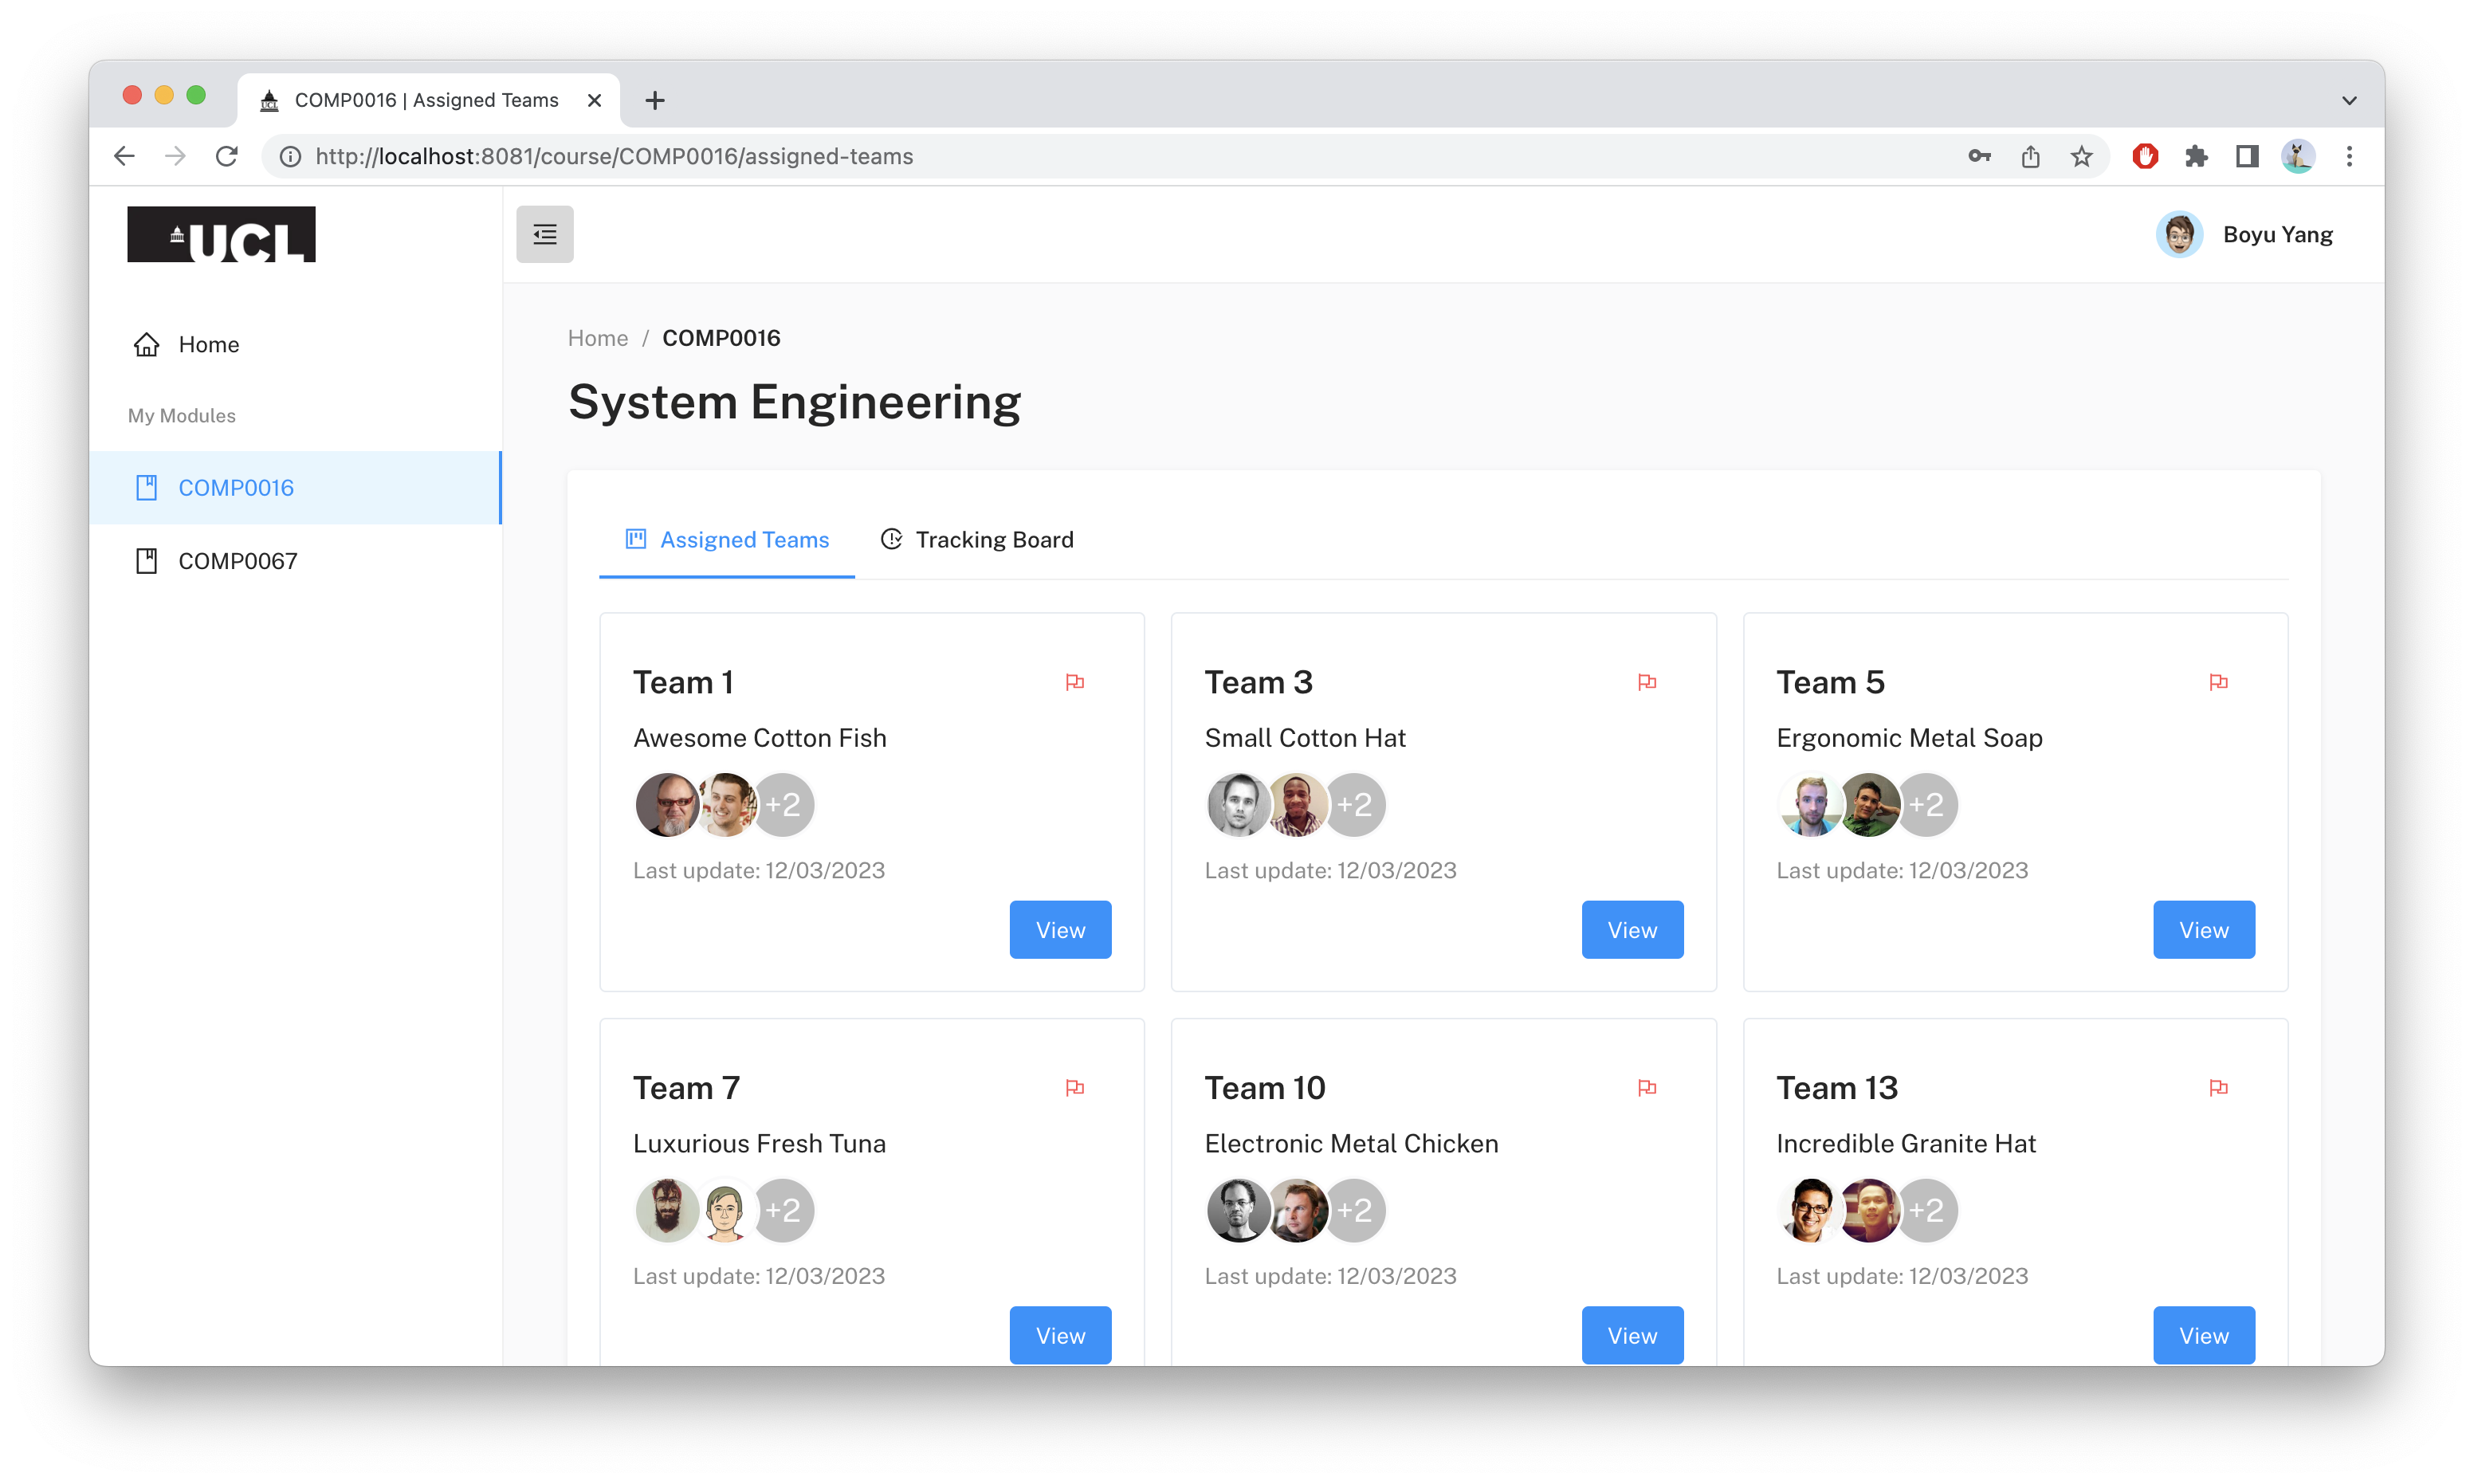Click the Home breadcrumb link
This screenshot has height=1484, width=2474.
[x=597, y=338]
